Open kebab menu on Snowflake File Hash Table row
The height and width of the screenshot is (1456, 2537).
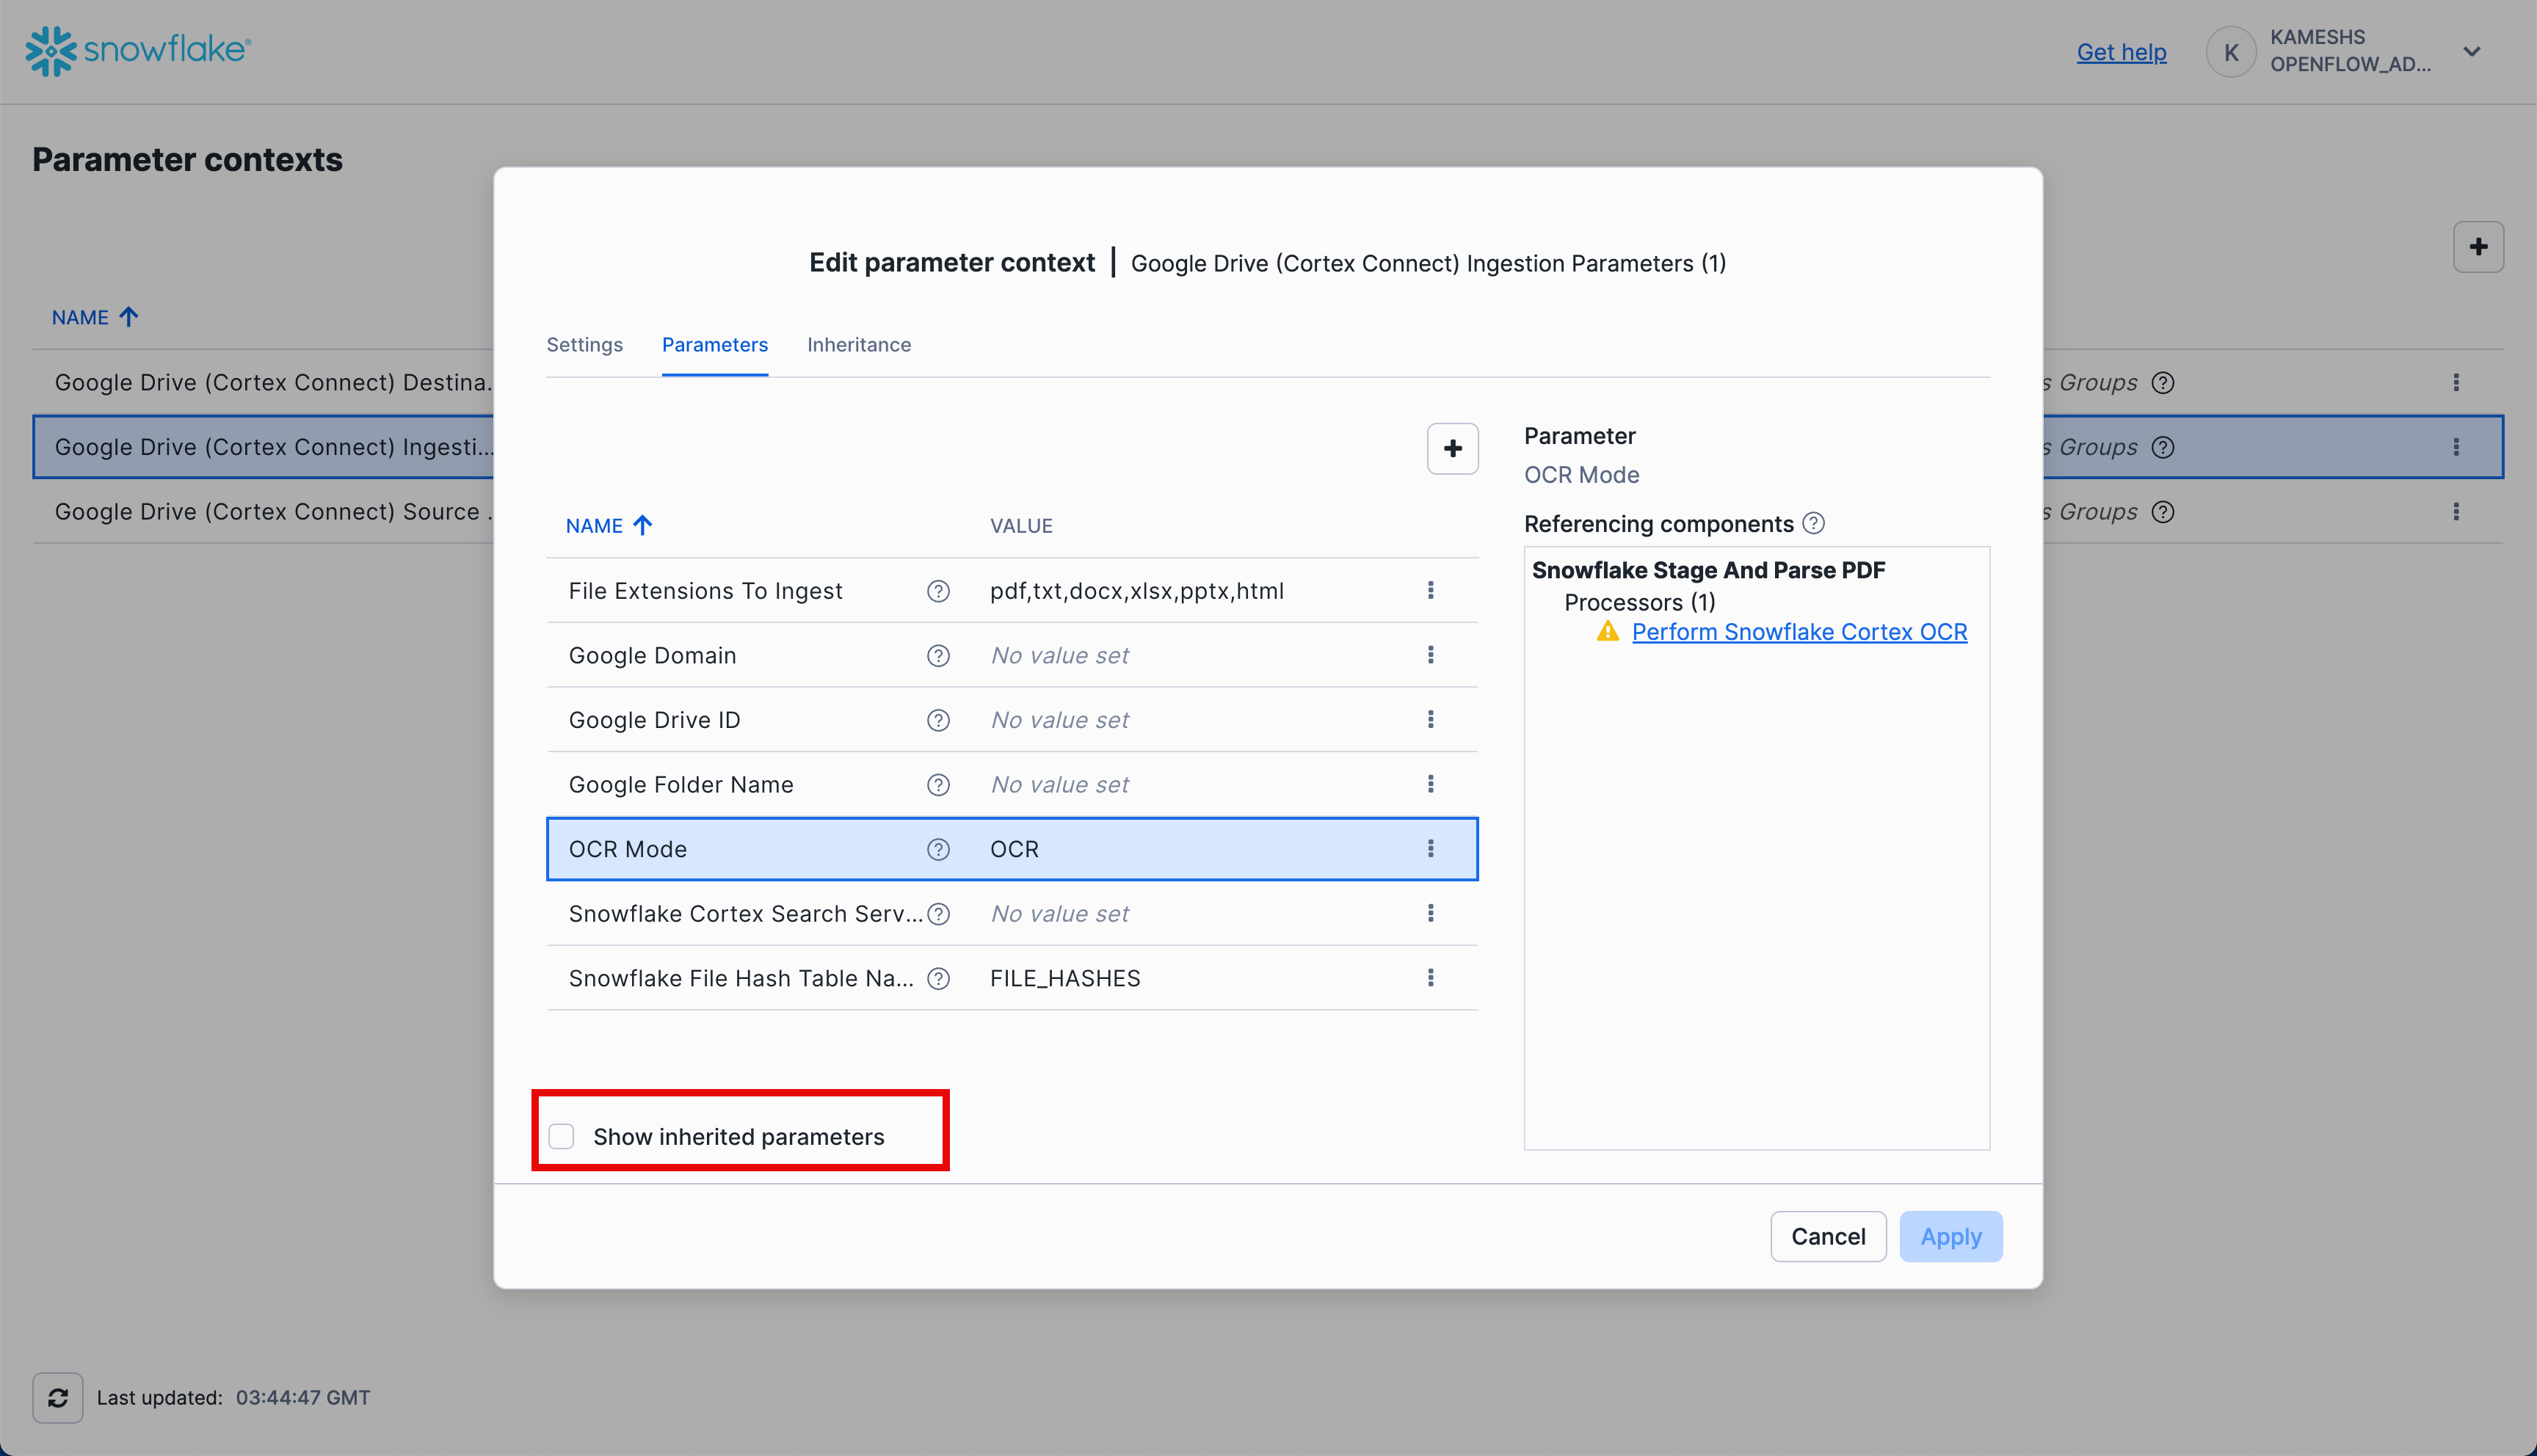pyautogui.click(x=1431, y=977)
